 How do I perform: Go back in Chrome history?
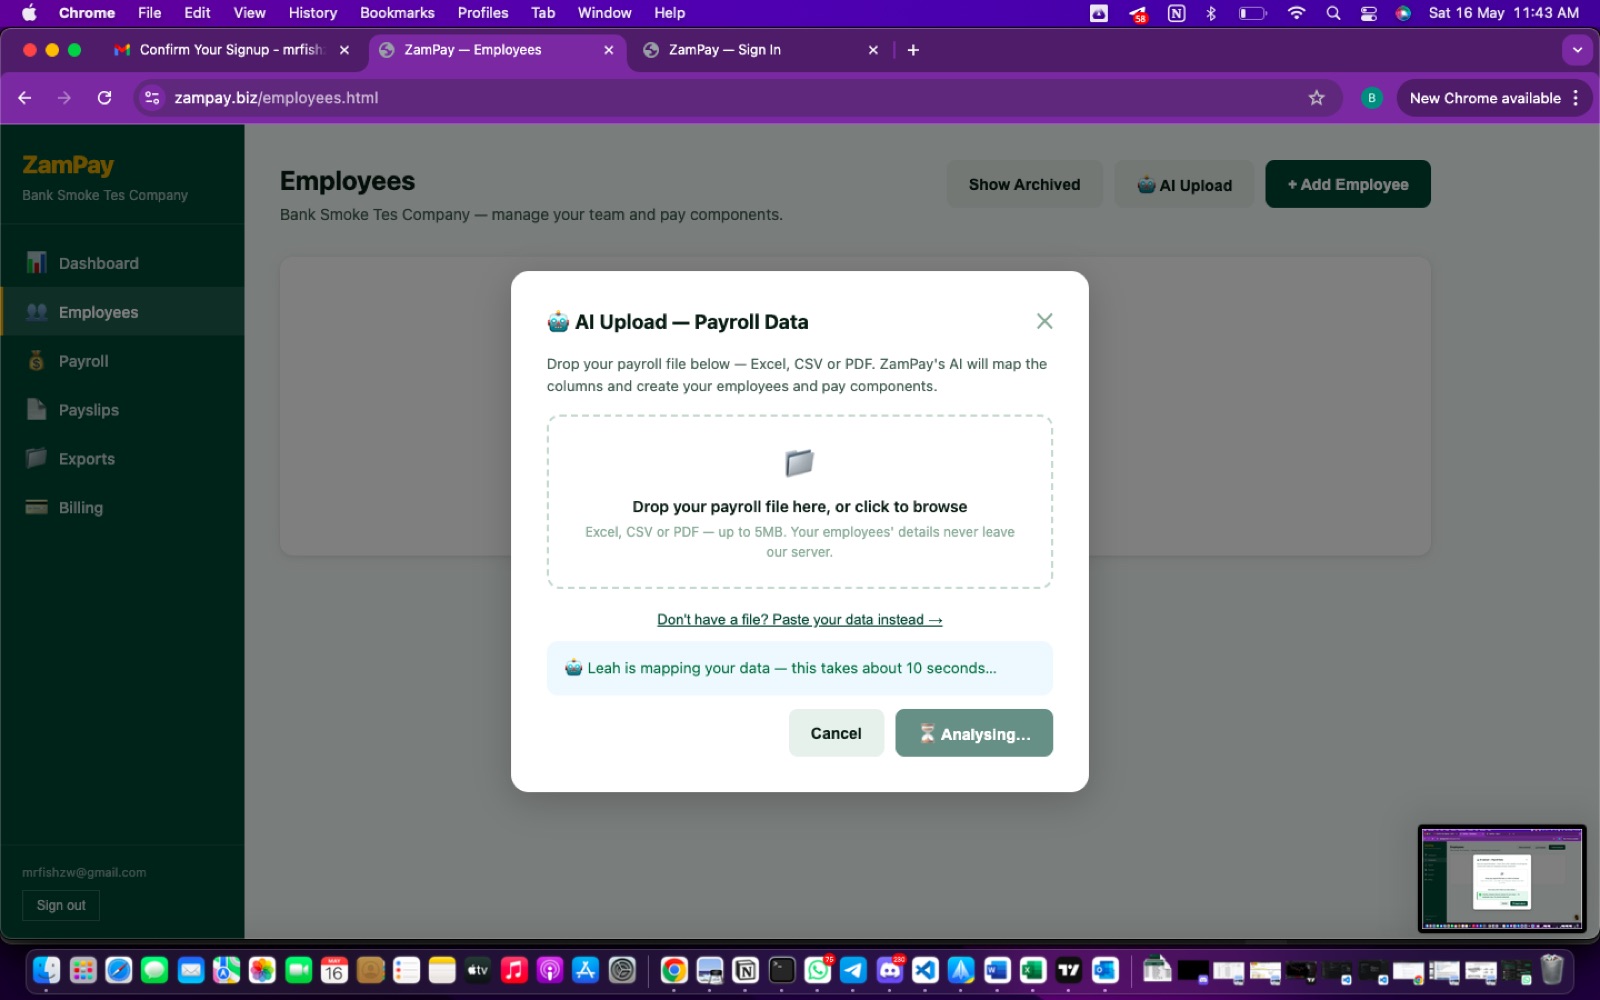(25, 98)
